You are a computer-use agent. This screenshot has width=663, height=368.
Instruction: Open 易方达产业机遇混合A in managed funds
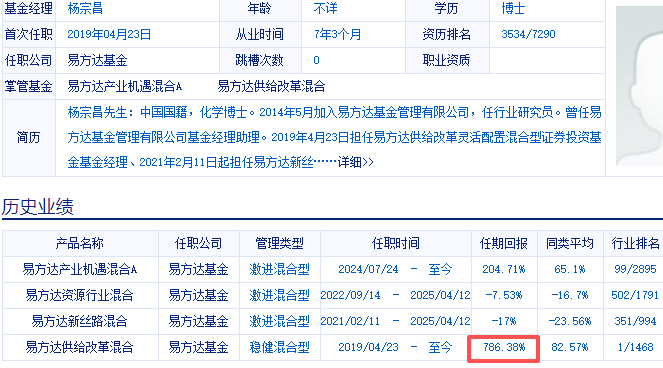point(125,86)
